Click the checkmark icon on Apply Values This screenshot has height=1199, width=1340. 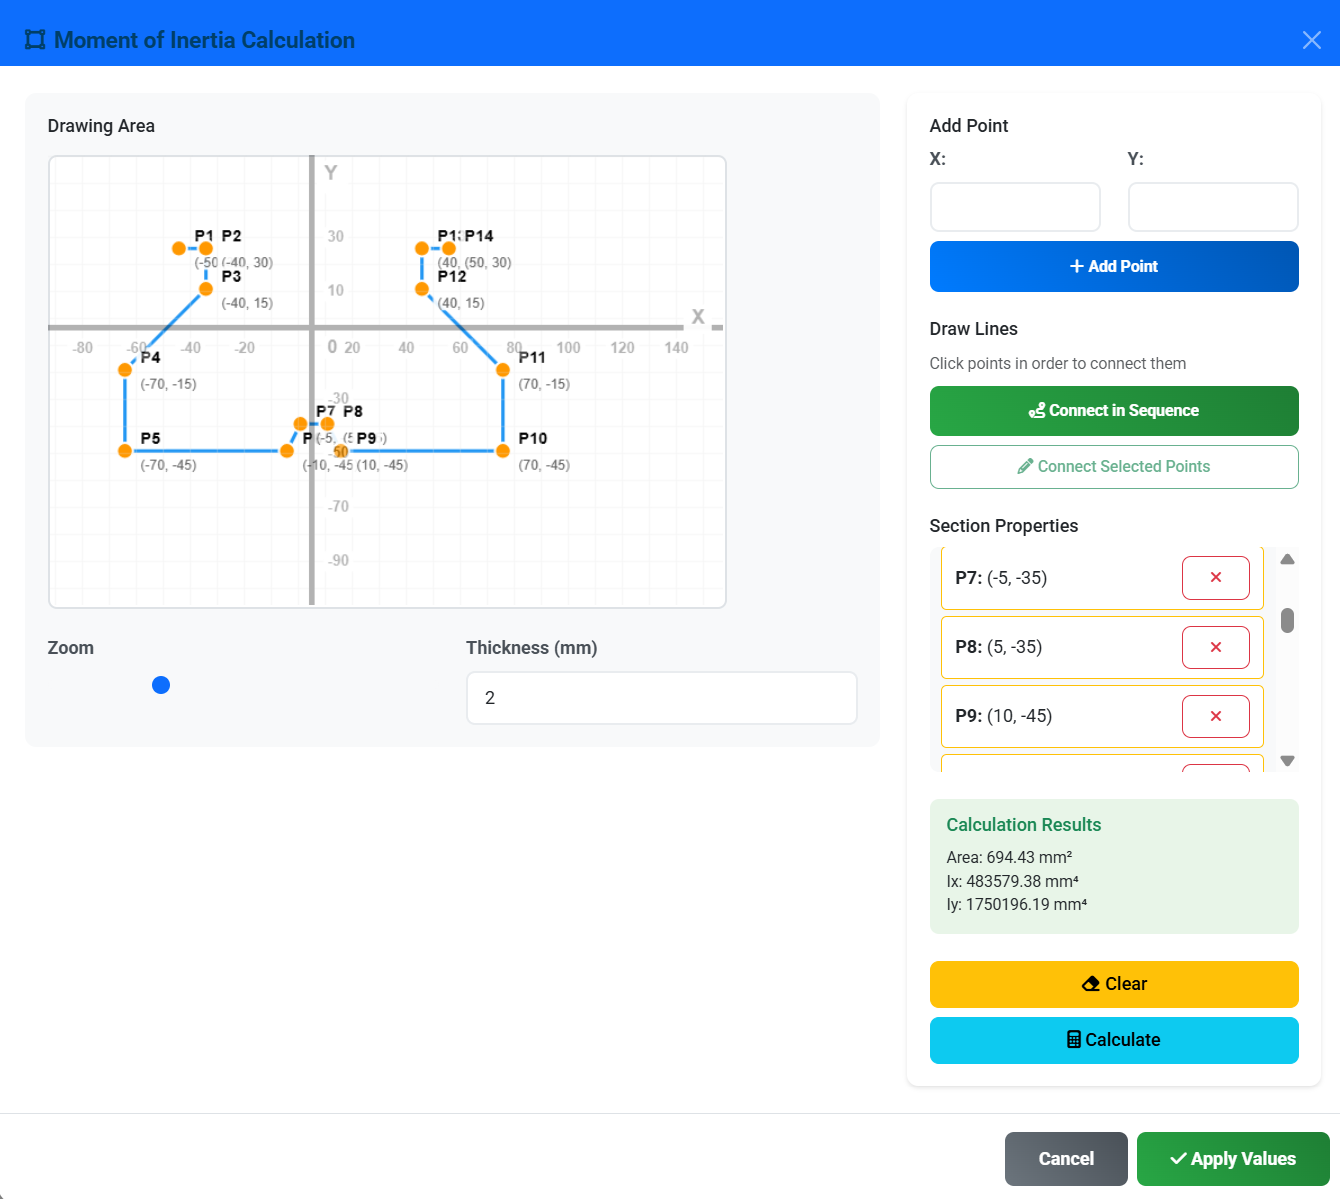tap(1177, 1158)
